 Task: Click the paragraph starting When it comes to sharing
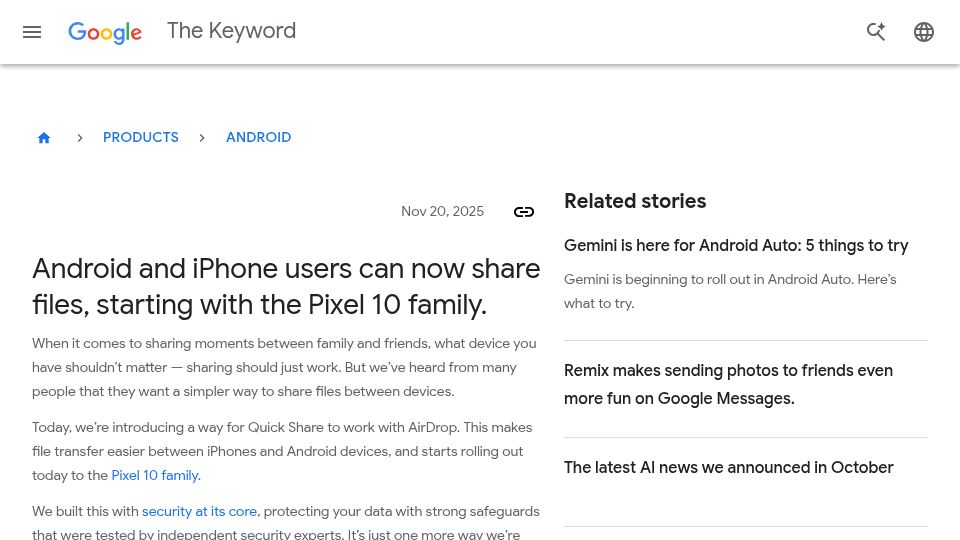(x=284, y=367)
